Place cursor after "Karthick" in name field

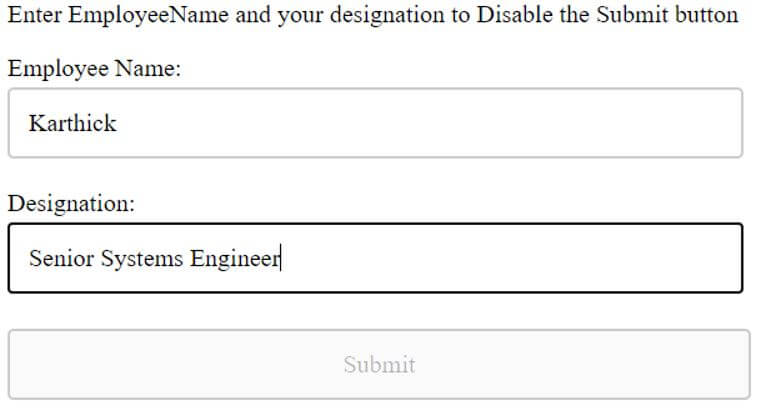[118, 123]
